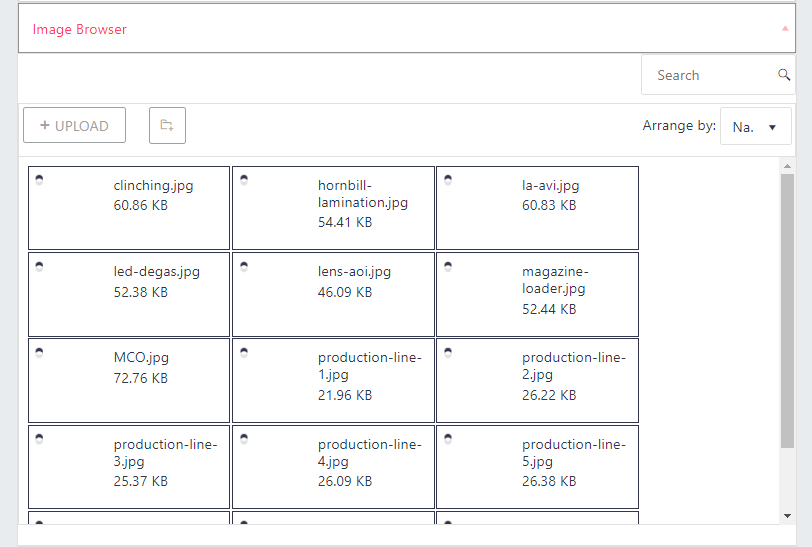Choose the led-degas.jpg file tile

pyautogui.click(x=129, y=294)
